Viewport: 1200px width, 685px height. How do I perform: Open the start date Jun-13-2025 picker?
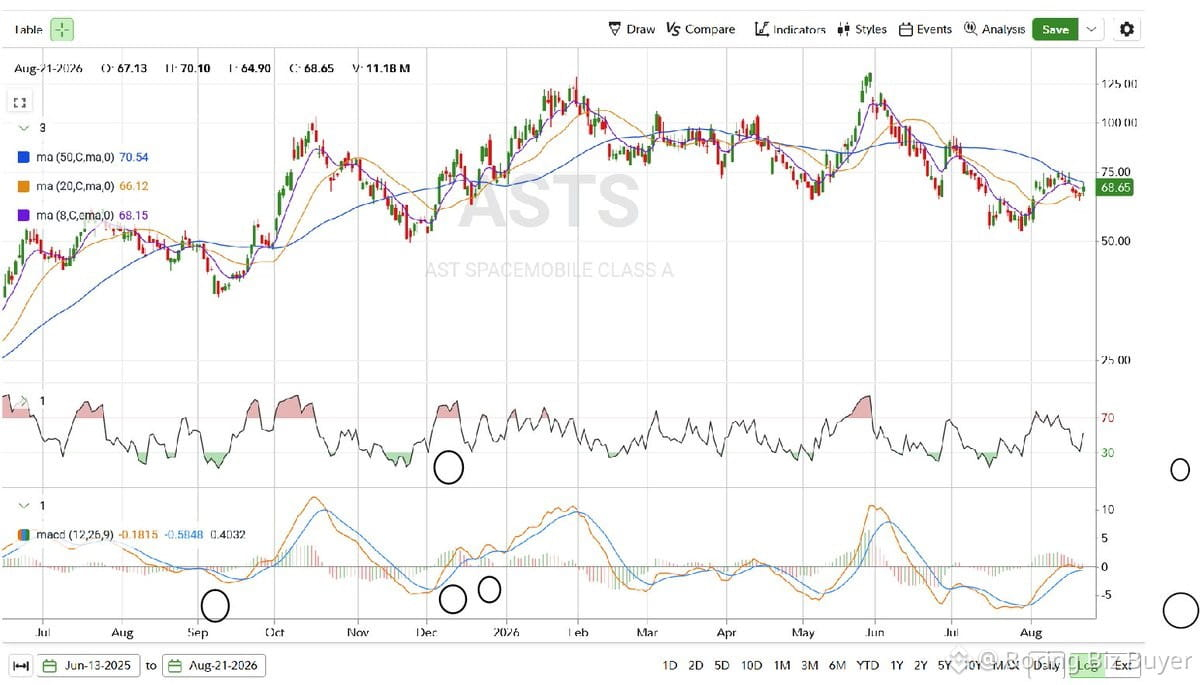(91, 665)
